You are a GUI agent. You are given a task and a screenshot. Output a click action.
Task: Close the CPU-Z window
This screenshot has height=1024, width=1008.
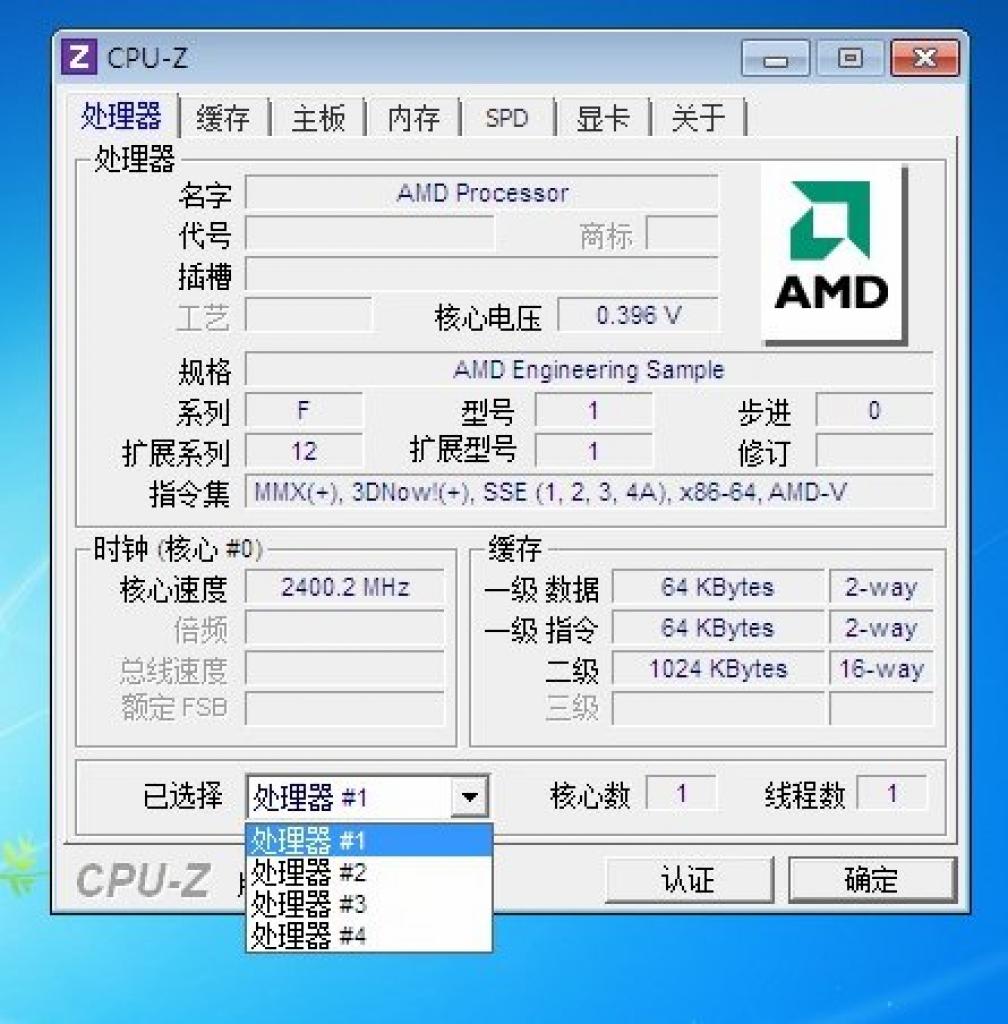coord(925,59)
